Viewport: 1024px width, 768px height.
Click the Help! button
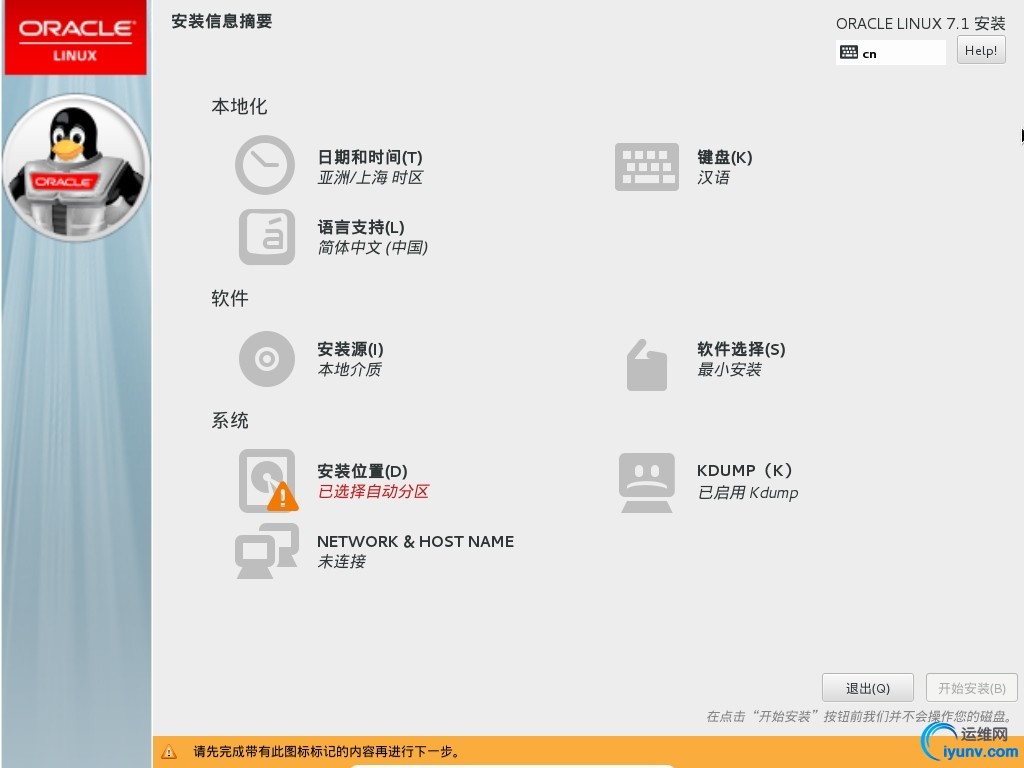click(x=981, y=50)
